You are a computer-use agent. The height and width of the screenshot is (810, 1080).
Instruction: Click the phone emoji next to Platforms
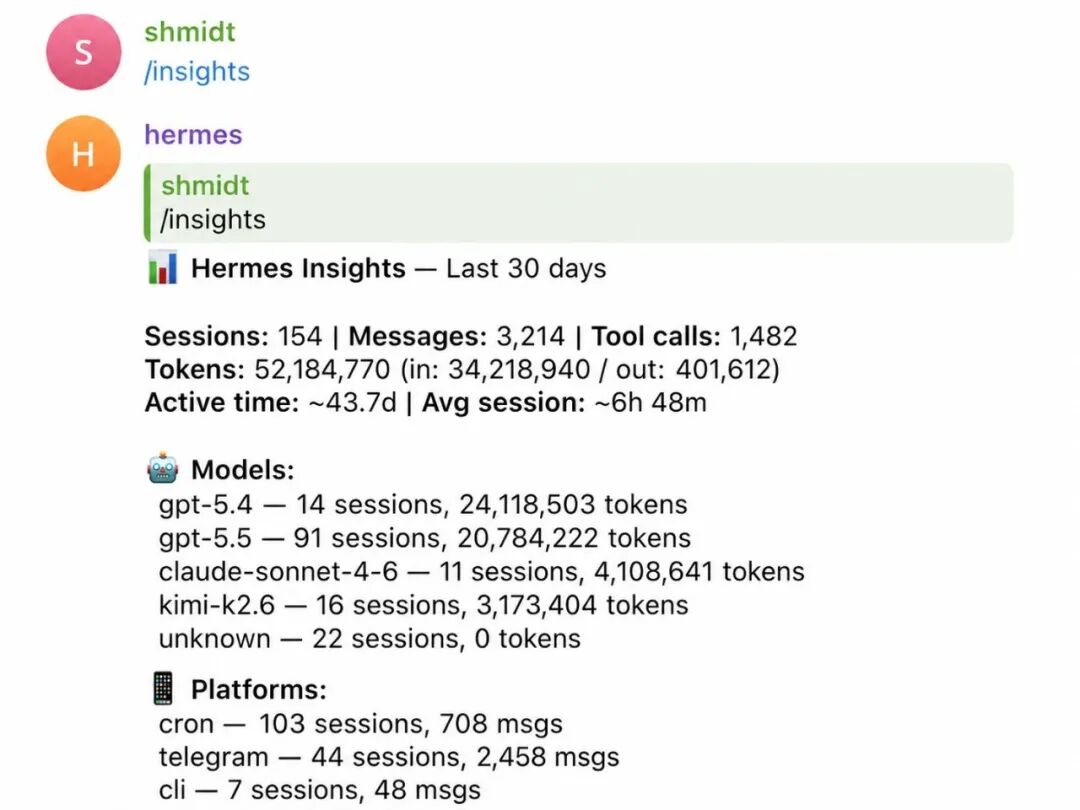[163, 688]
